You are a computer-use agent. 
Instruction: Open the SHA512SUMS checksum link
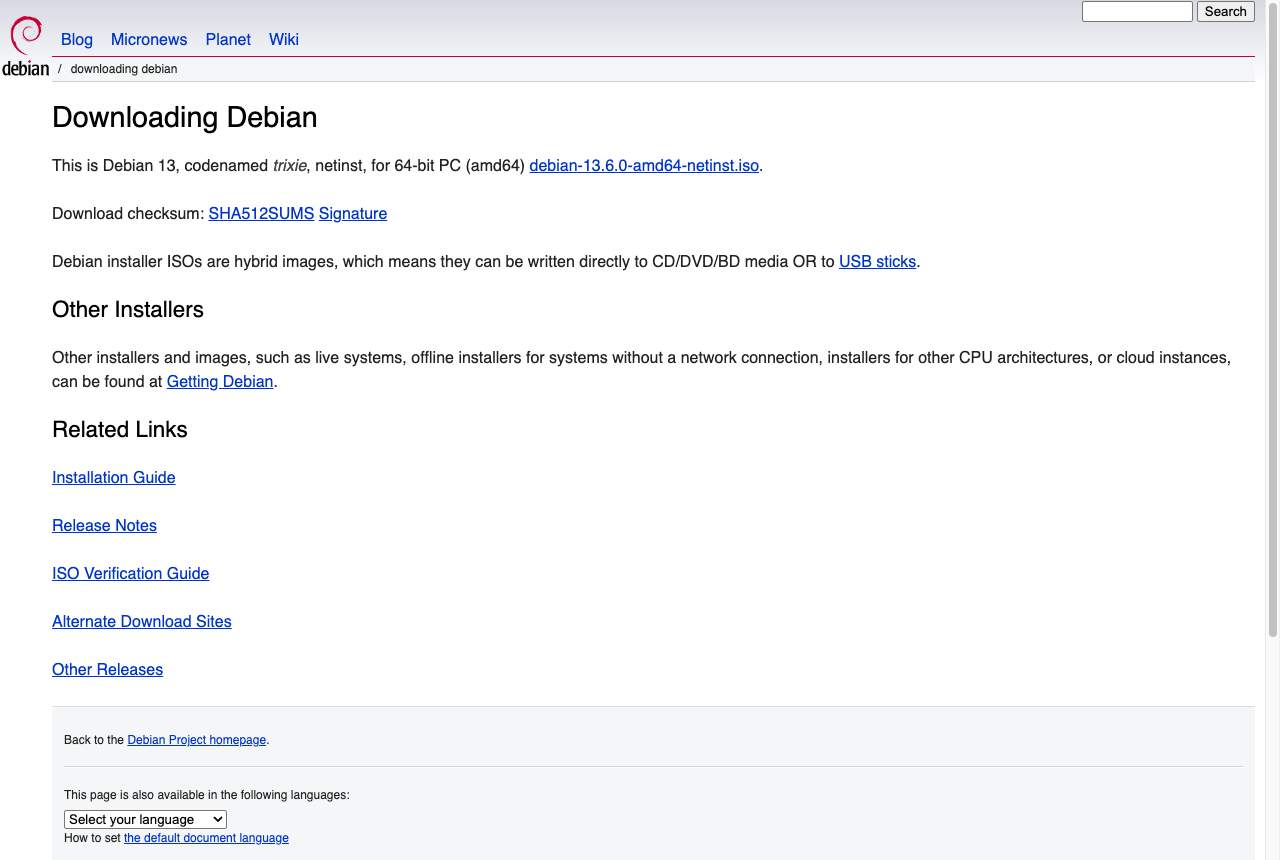(x=261, y=213)
